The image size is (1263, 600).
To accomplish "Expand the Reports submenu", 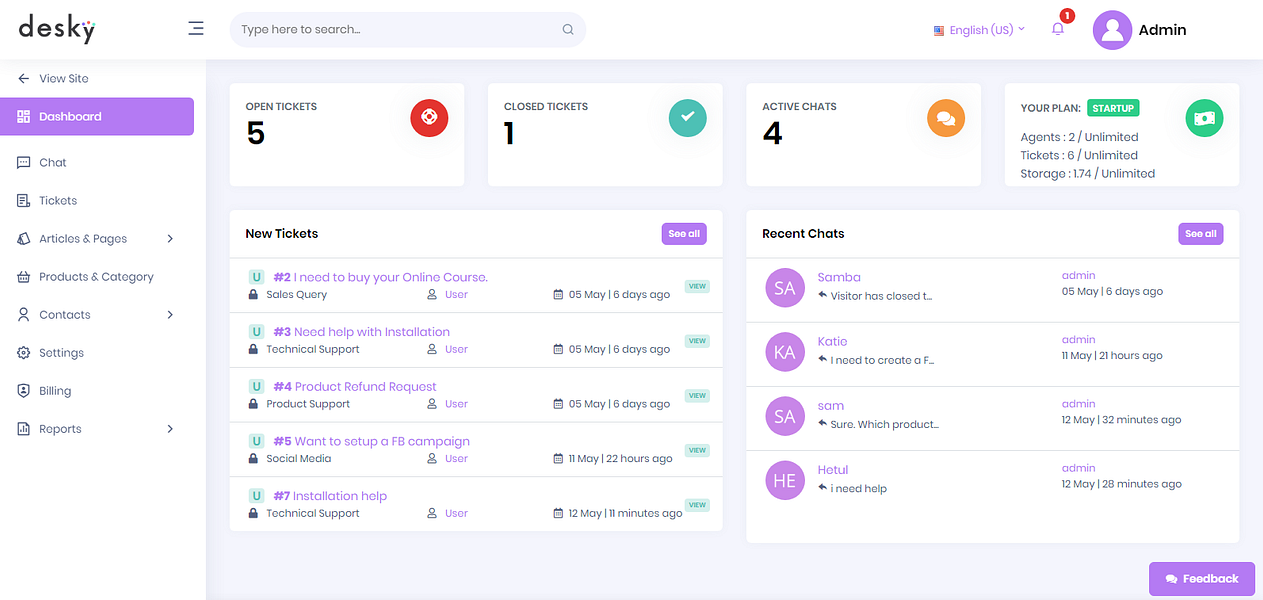I will (x=97, y=429).
